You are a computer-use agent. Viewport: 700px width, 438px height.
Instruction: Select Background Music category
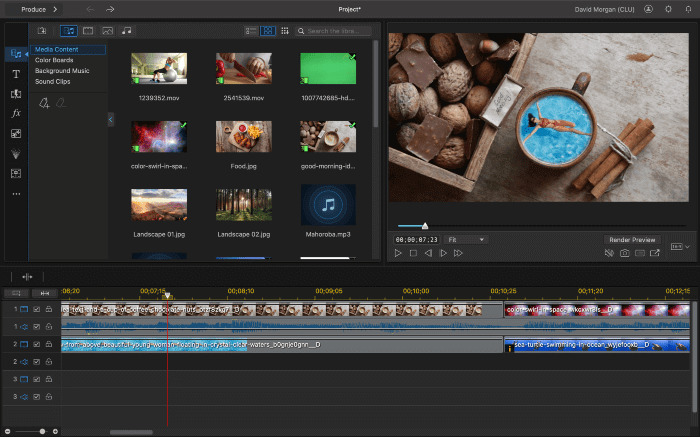pos(62,71)
